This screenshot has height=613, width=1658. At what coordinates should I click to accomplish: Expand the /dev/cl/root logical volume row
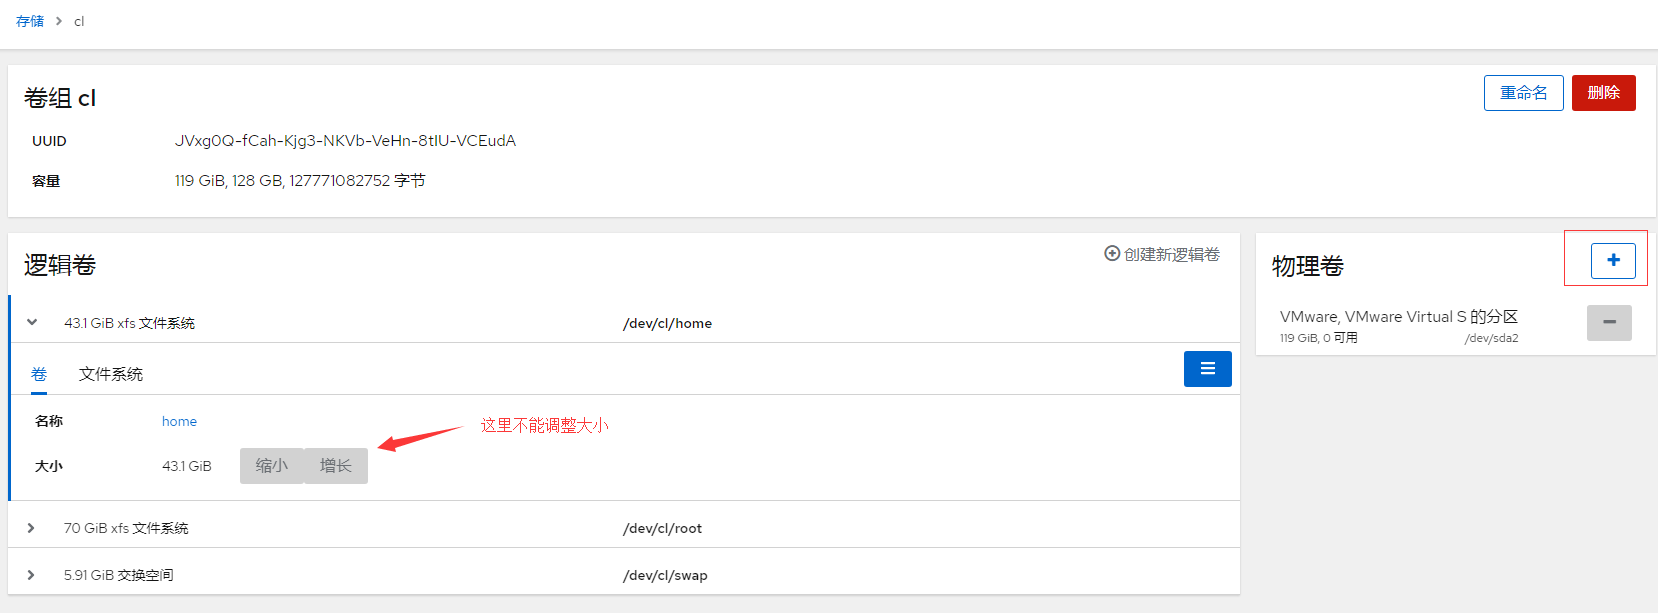(x=31, y=528)
